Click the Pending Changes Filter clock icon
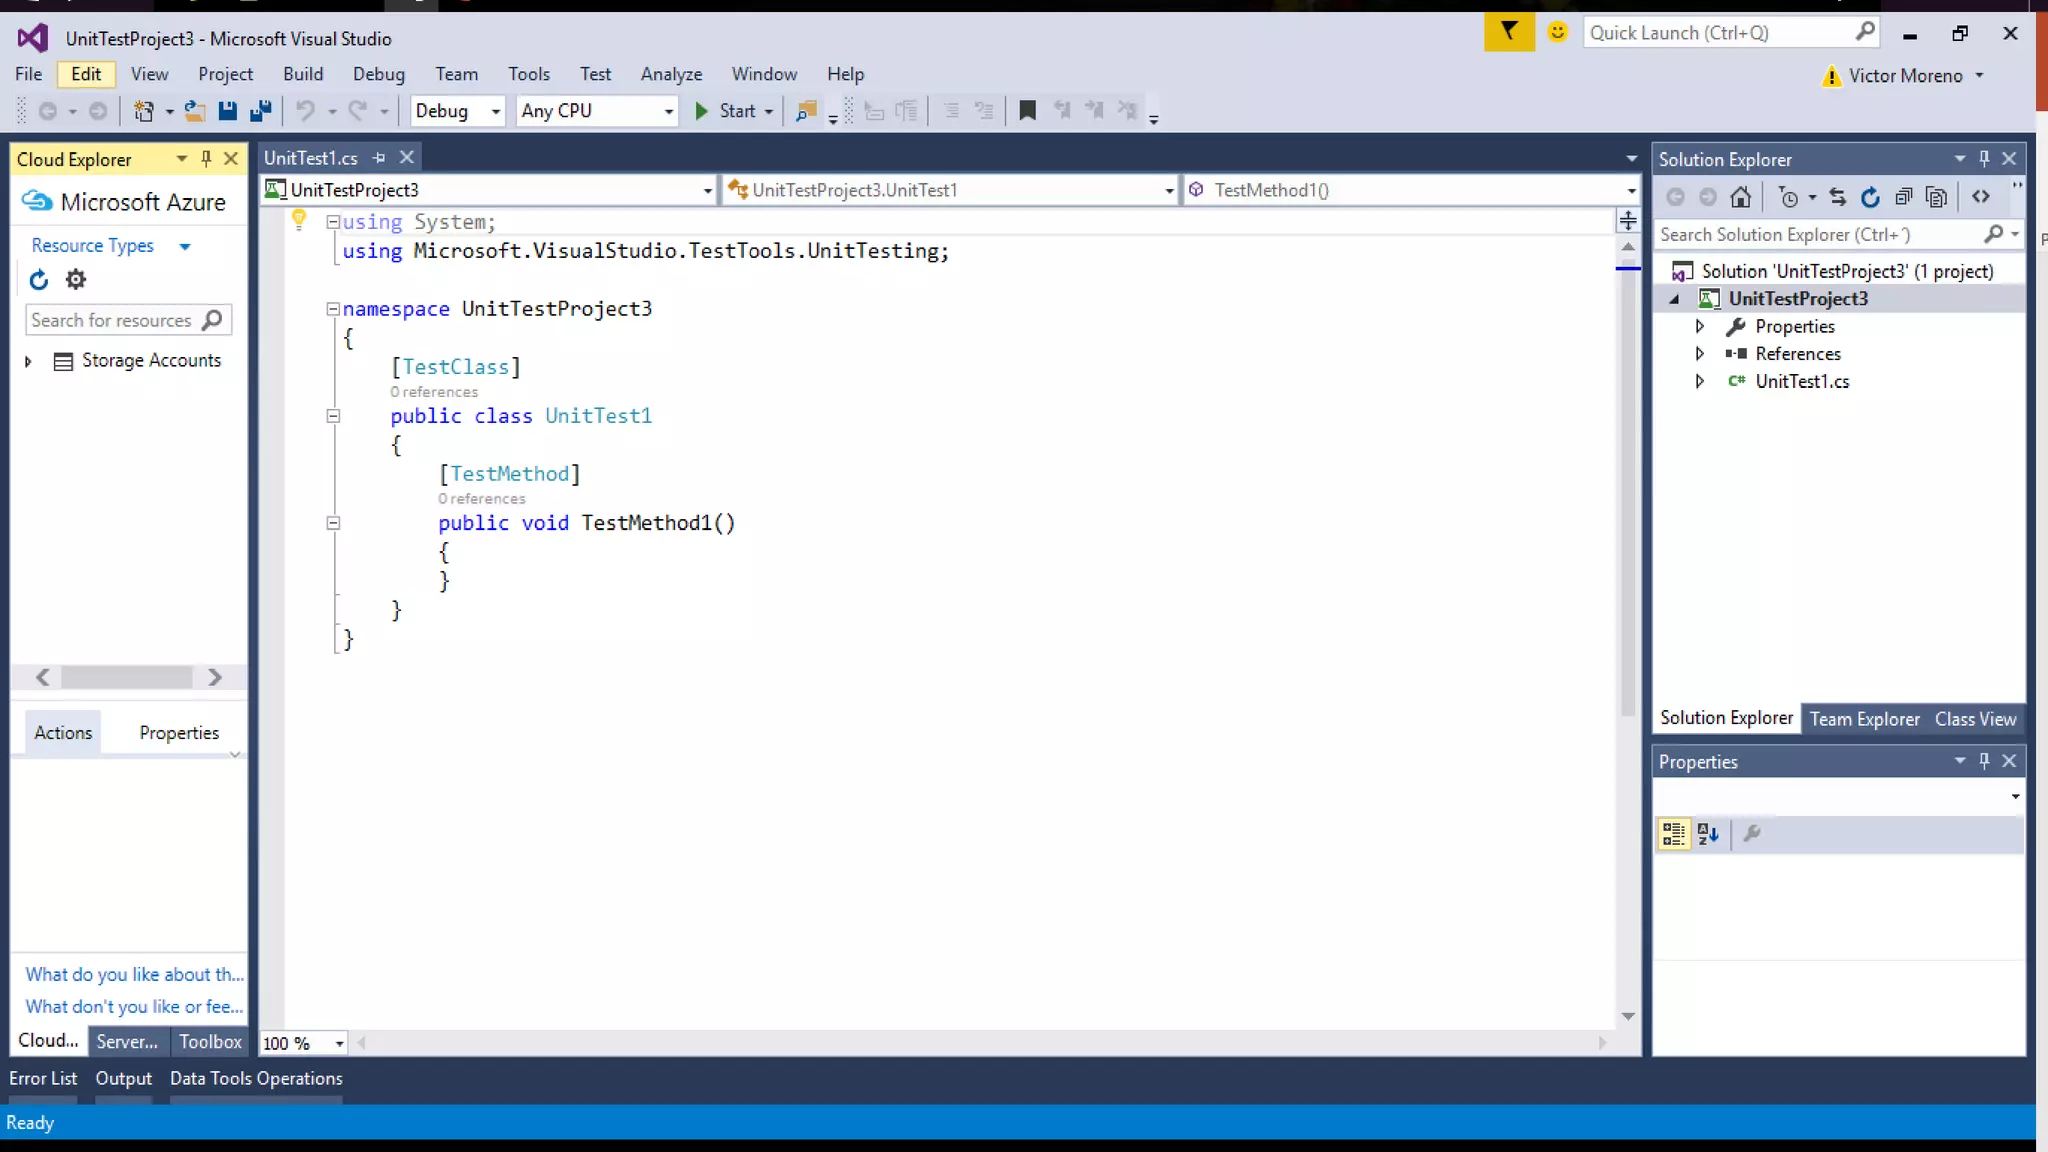The height and width of the screenshot is (1152, 2048). click(x=1789, y=197)
